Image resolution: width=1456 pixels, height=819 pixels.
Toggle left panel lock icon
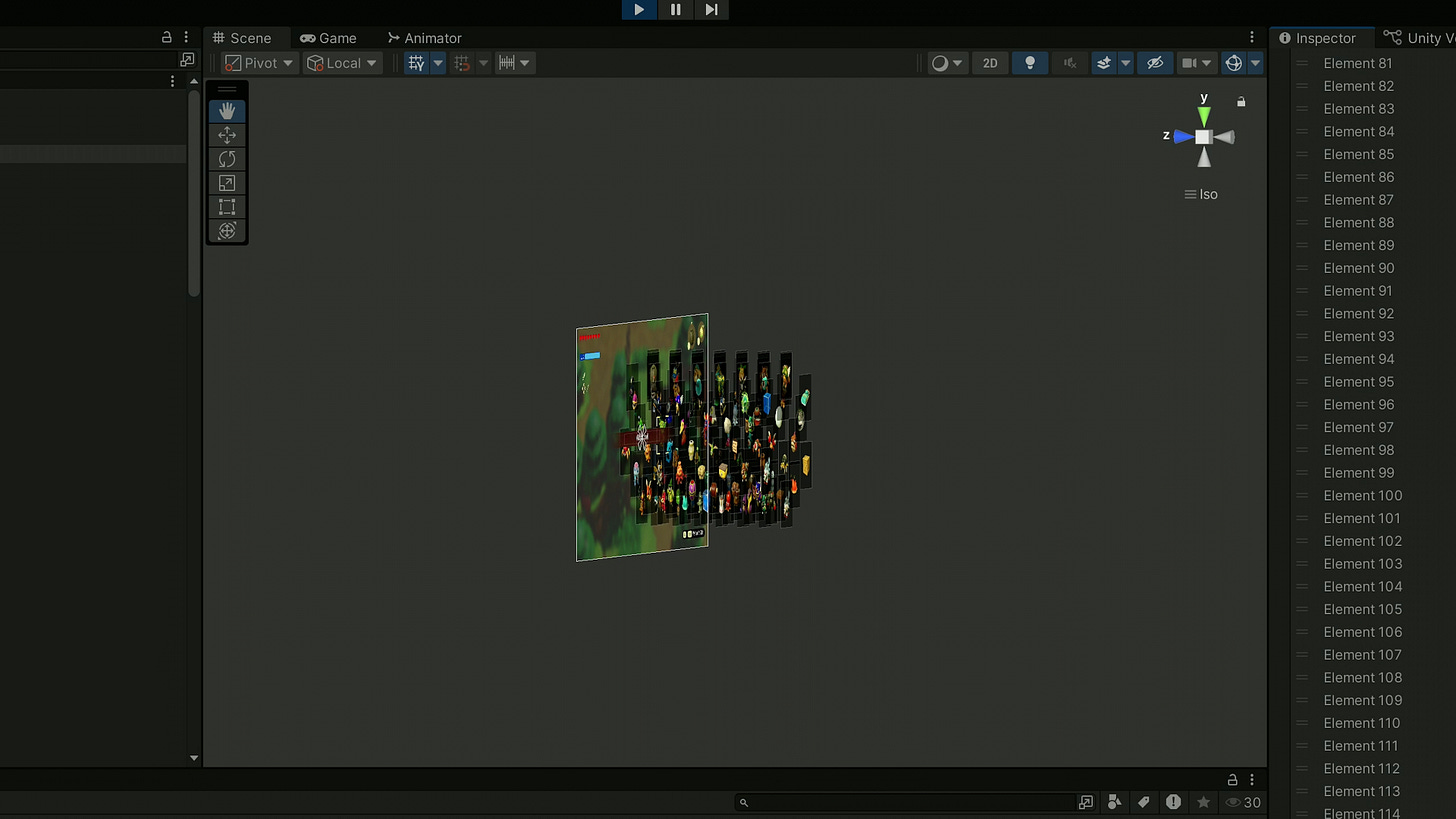(167, 37)
